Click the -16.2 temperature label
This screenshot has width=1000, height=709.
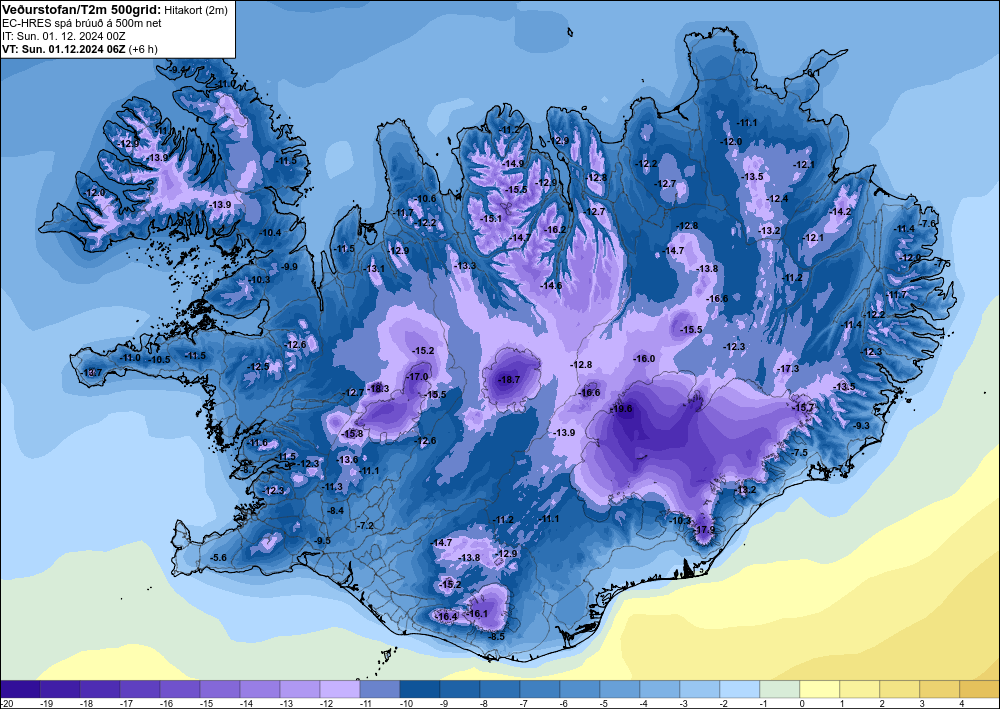555,230
